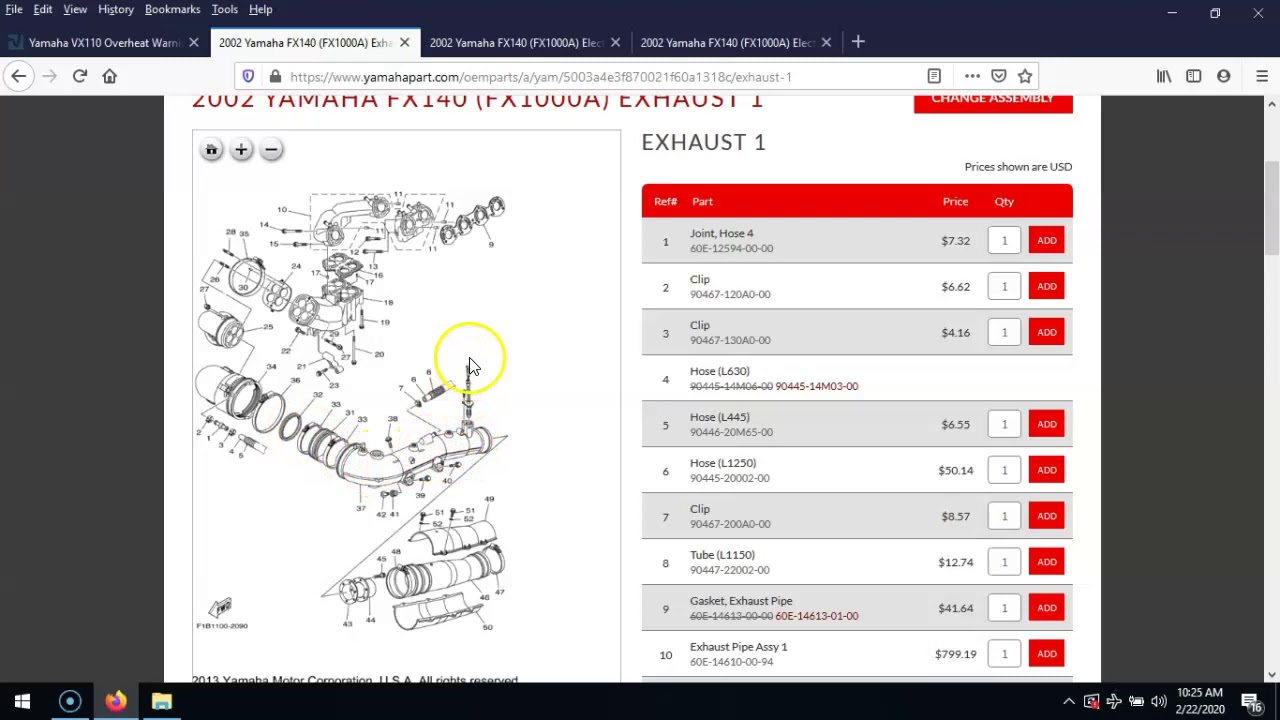Screen dimensions: 1280x720
Task: Open the File menu
Action: [14, 9]
